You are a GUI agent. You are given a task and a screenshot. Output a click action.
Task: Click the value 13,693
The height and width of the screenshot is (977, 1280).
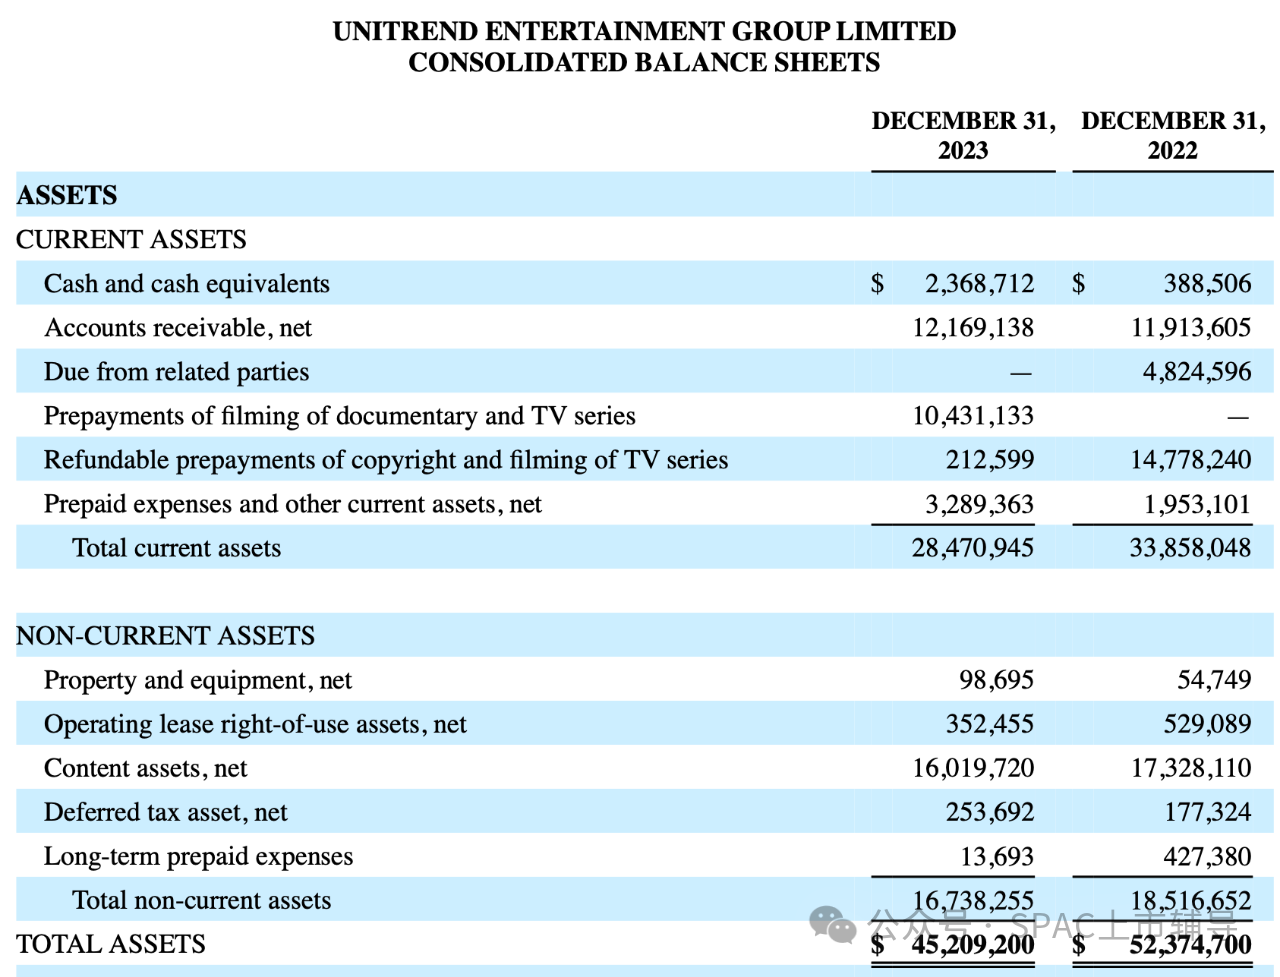[x=997, y=856]
